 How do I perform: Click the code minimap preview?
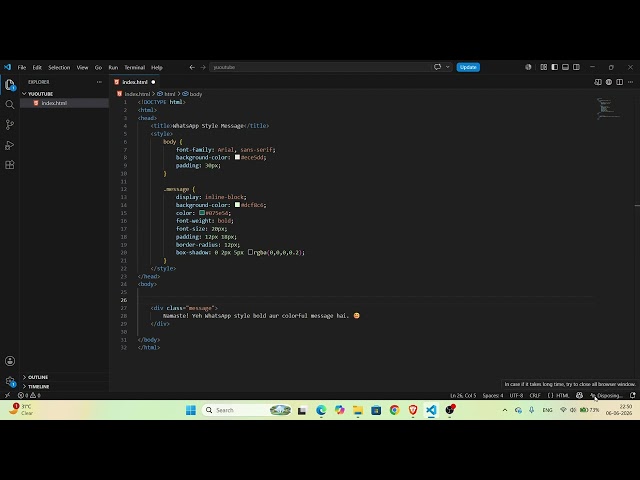coord(608,109)
